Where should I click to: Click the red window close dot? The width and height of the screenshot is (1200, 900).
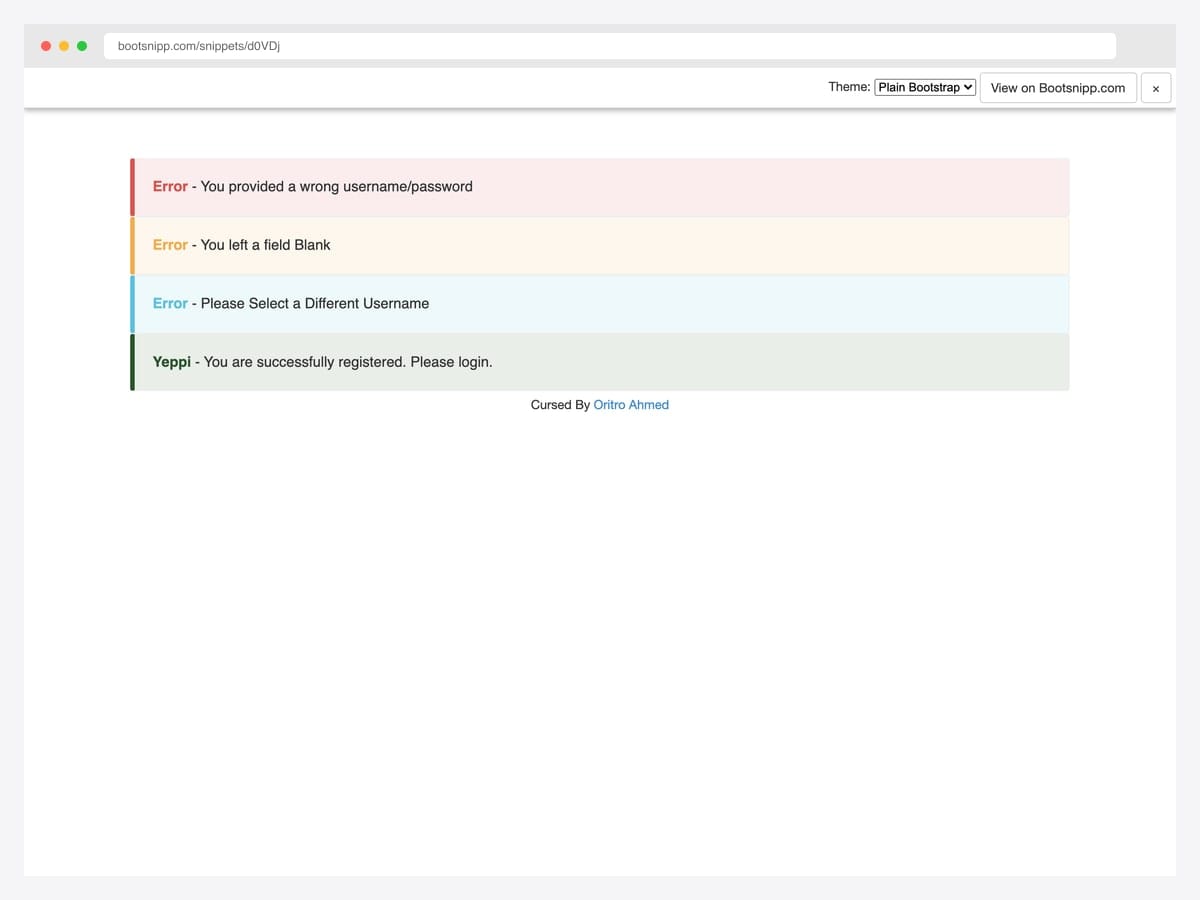pos(46,46)
